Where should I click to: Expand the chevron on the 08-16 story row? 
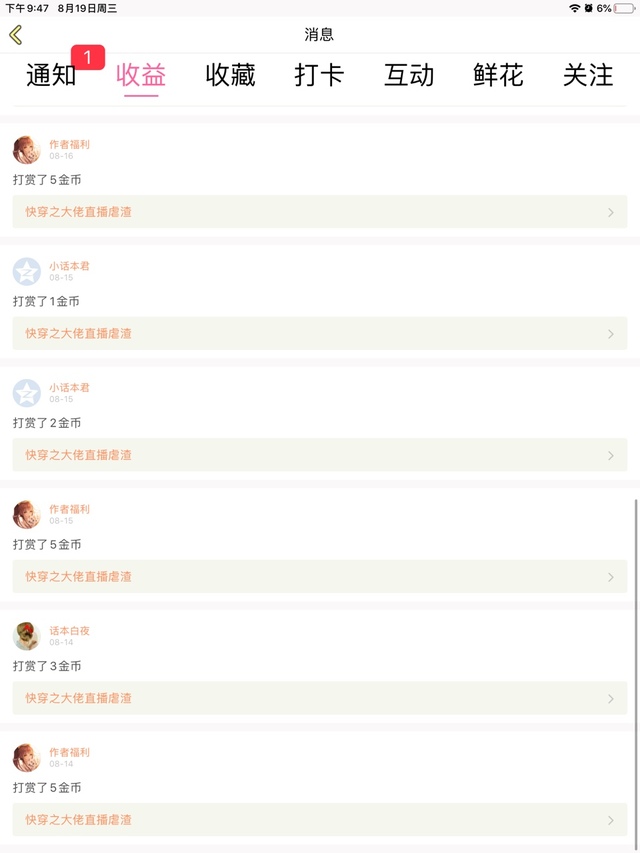tap(611, 212)
